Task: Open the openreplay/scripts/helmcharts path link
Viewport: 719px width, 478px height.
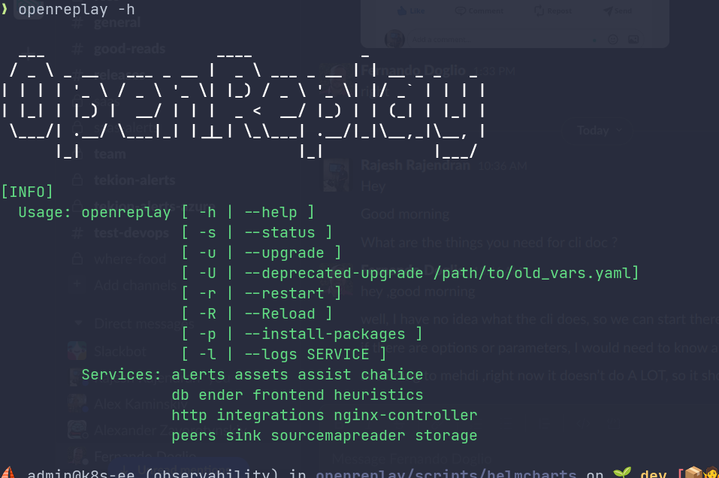Action: pos(446,473)
